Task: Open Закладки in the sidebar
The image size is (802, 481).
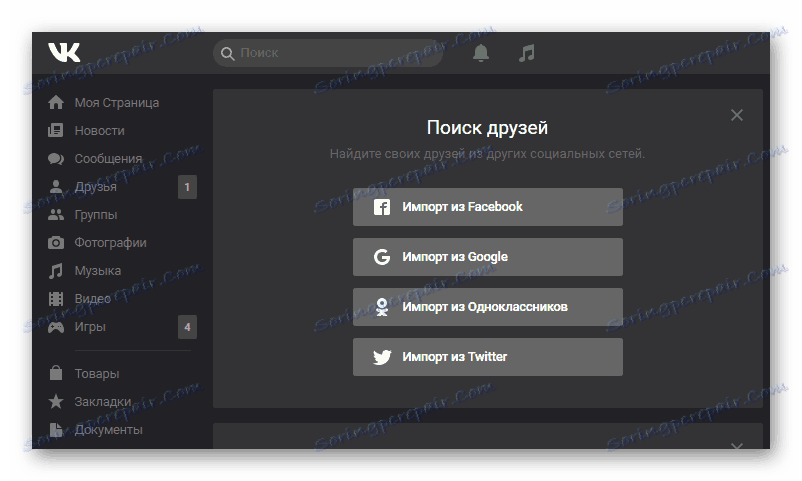Action: 103,402
